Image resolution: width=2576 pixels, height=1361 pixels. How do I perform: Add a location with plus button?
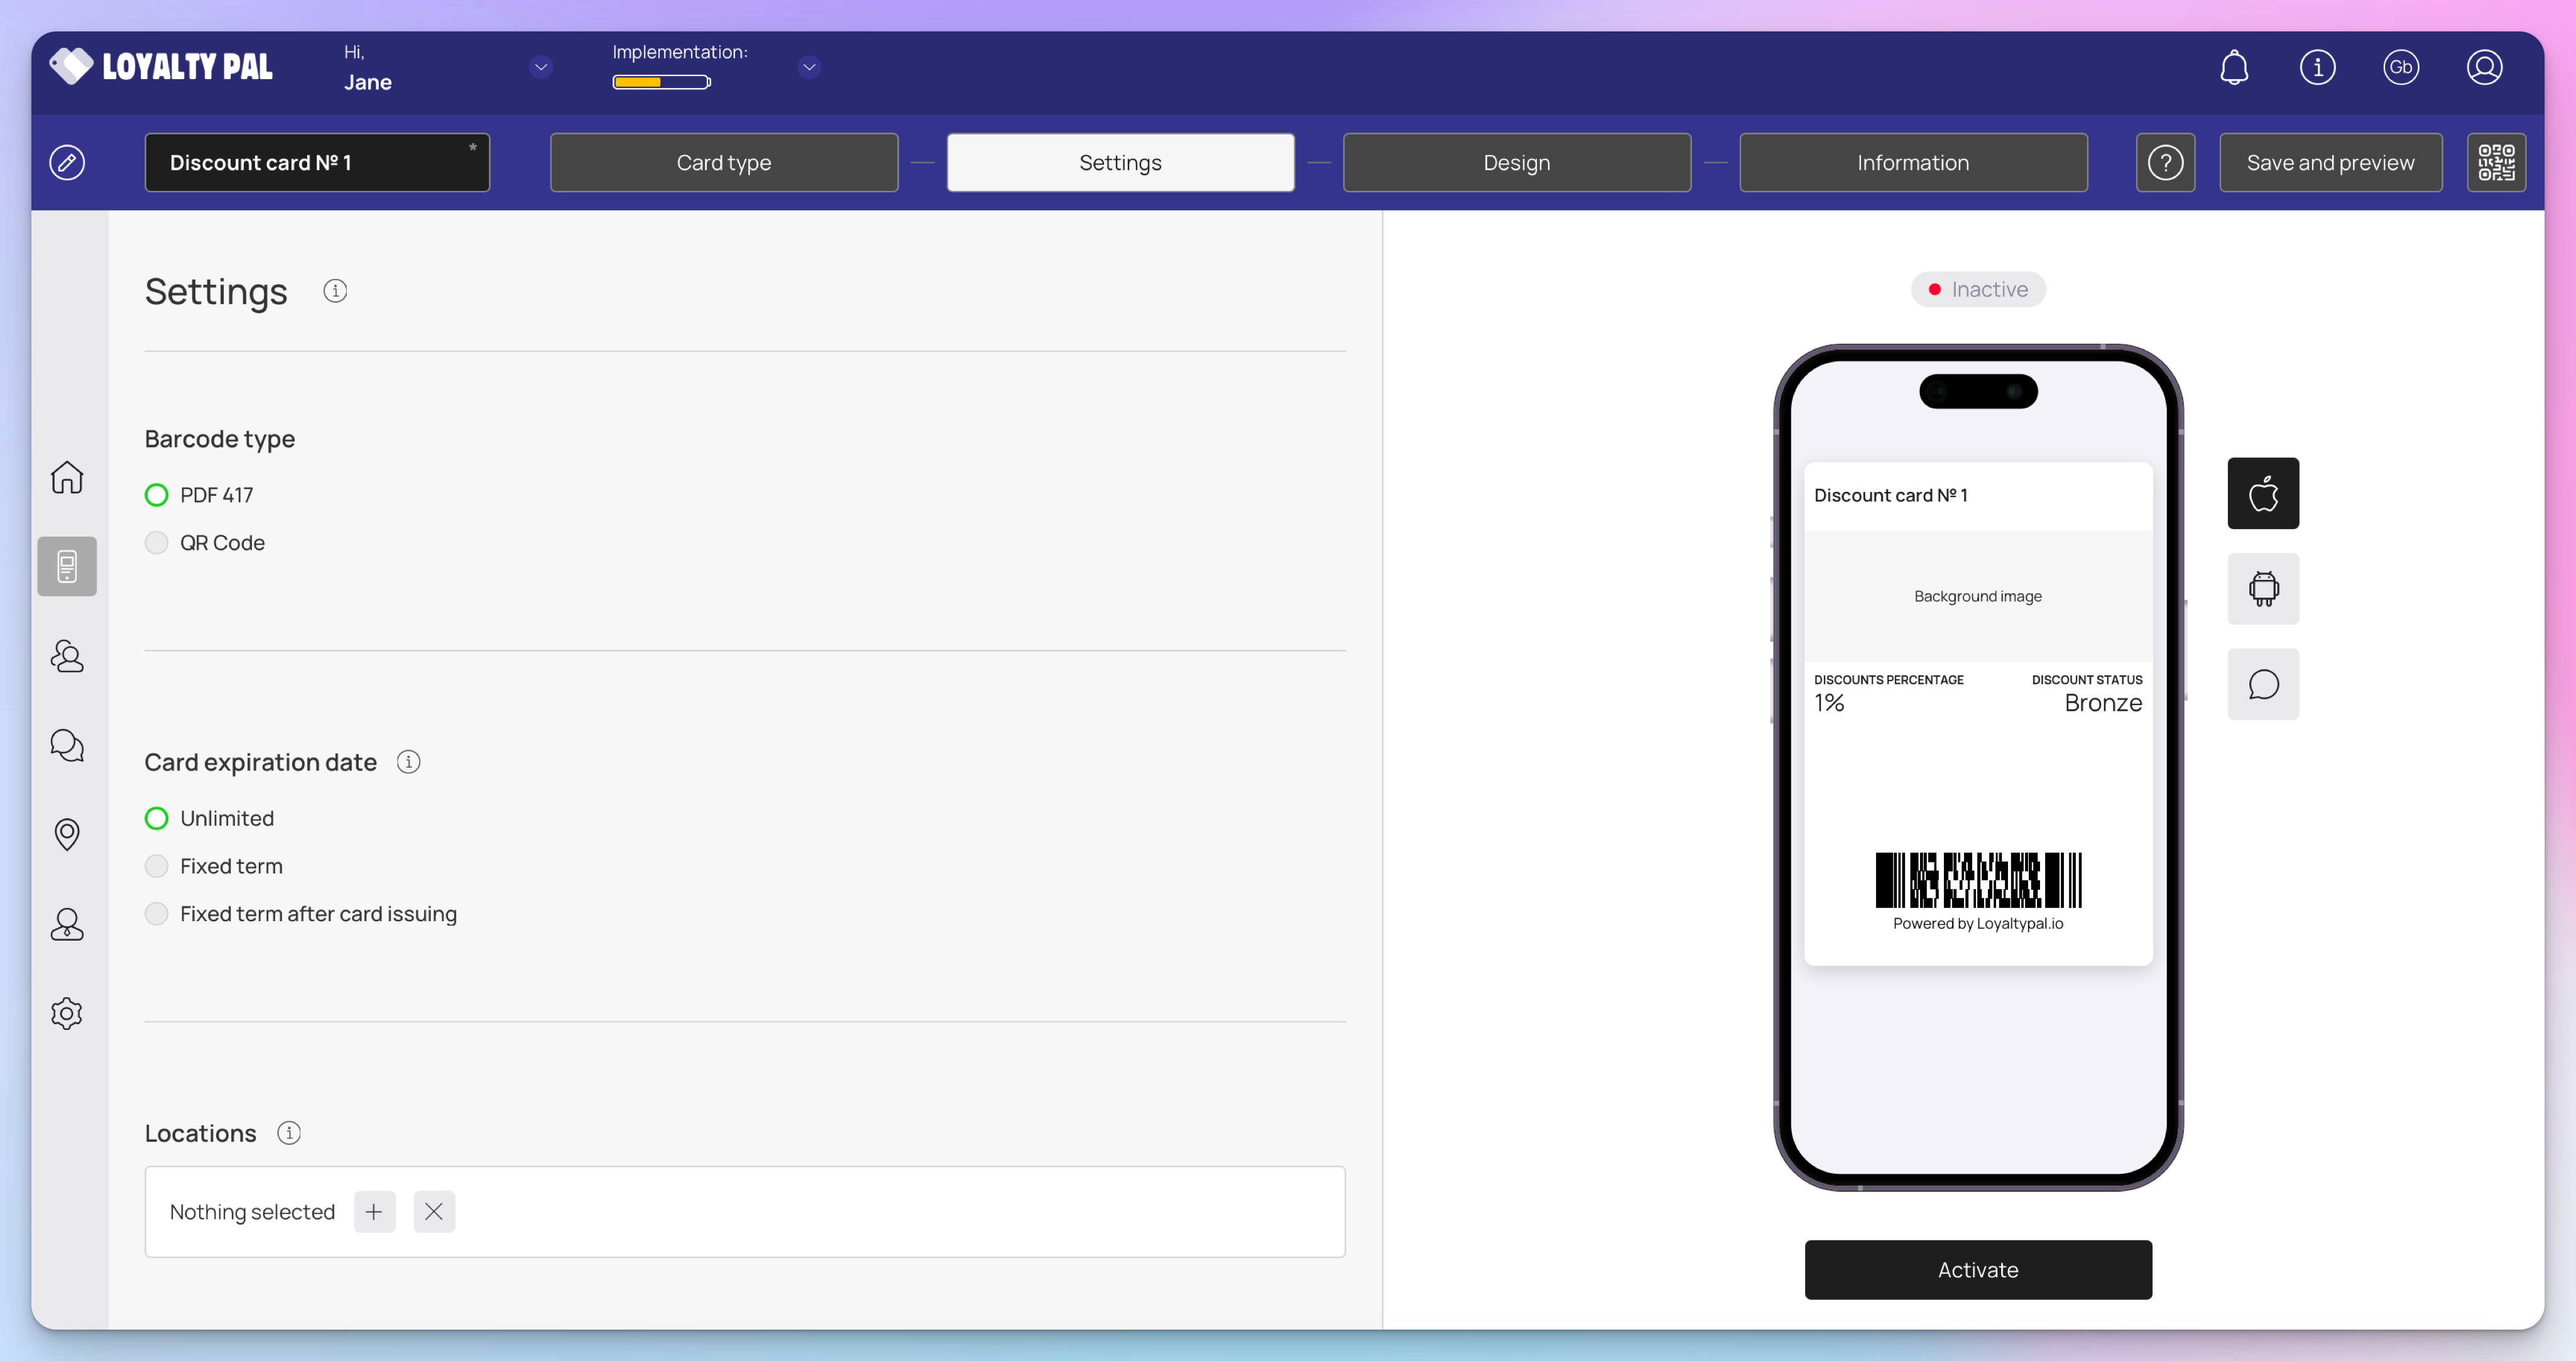(374, 1211)
